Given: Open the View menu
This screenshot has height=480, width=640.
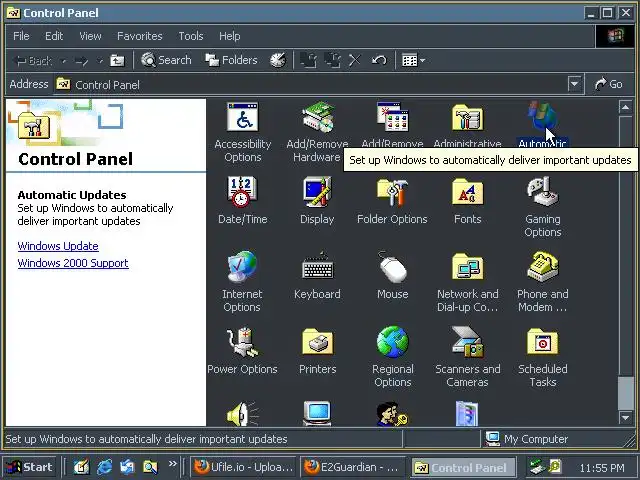Looking at the screenshot, I should [x=90, y=36].
